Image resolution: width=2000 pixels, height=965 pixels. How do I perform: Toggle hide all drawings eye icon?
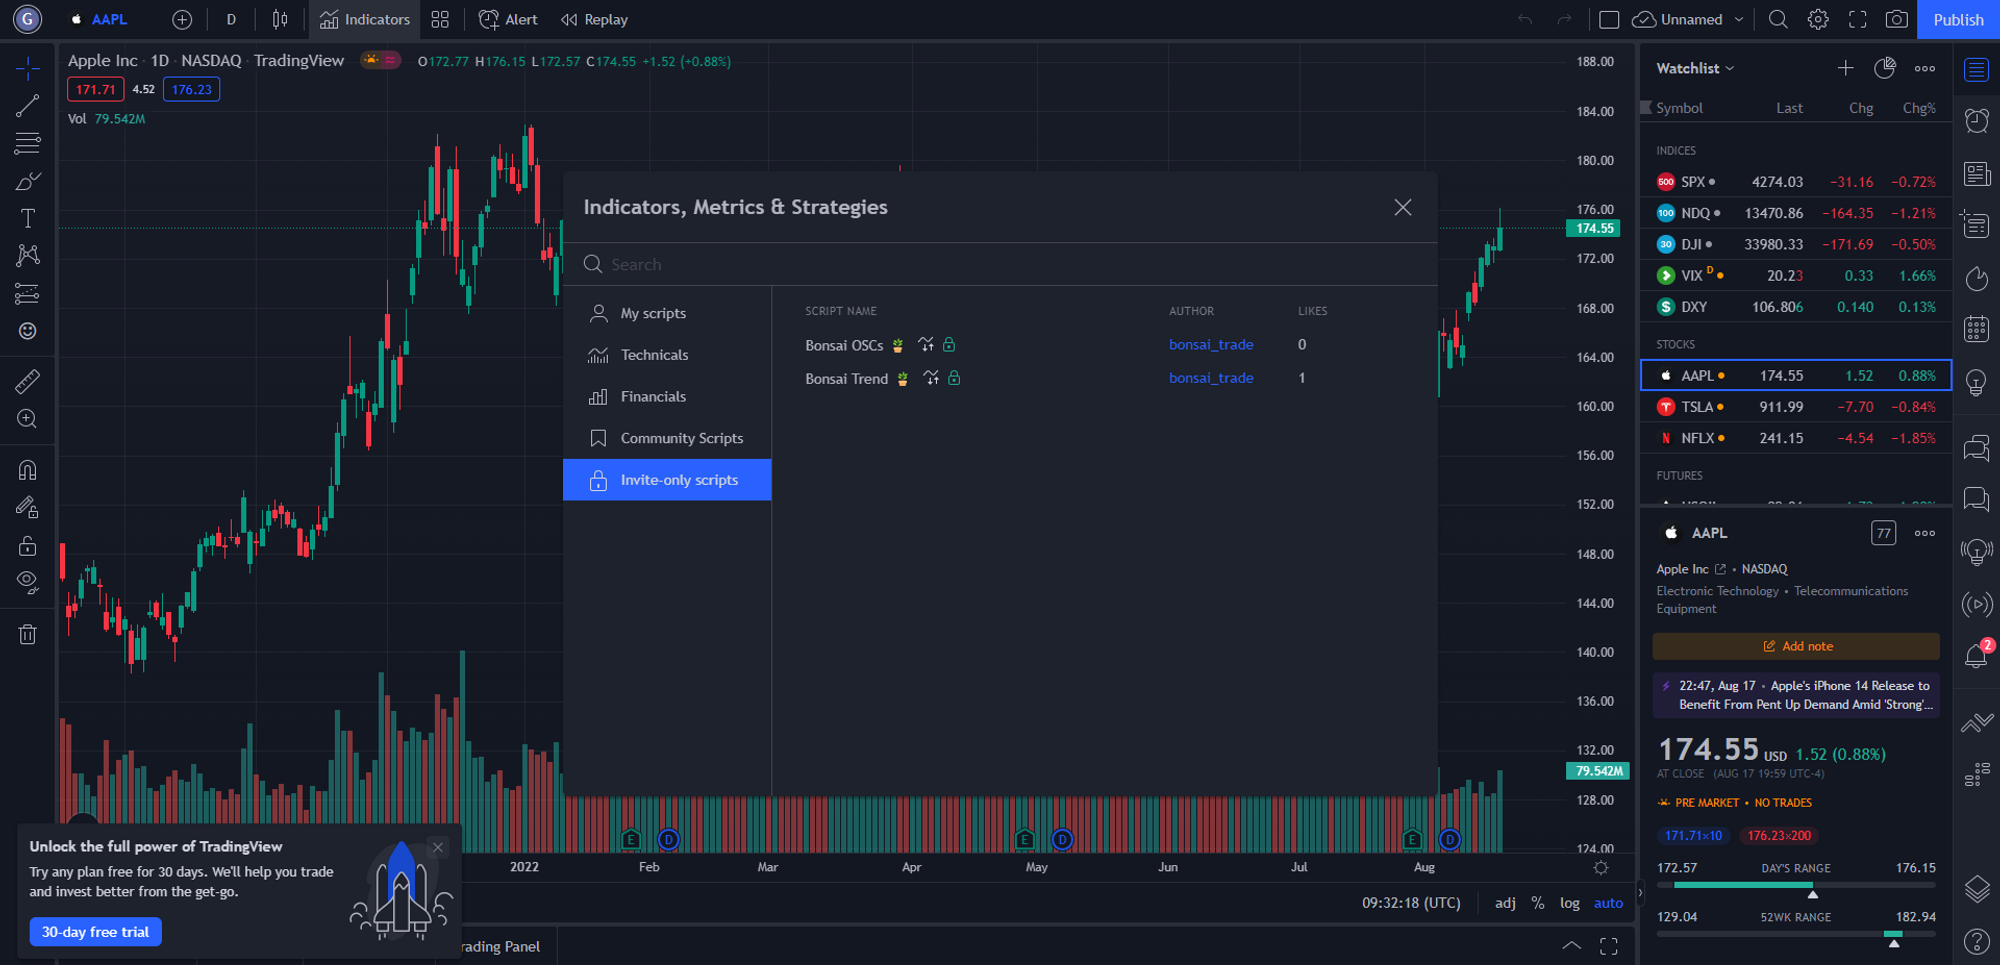click(27, 582)
